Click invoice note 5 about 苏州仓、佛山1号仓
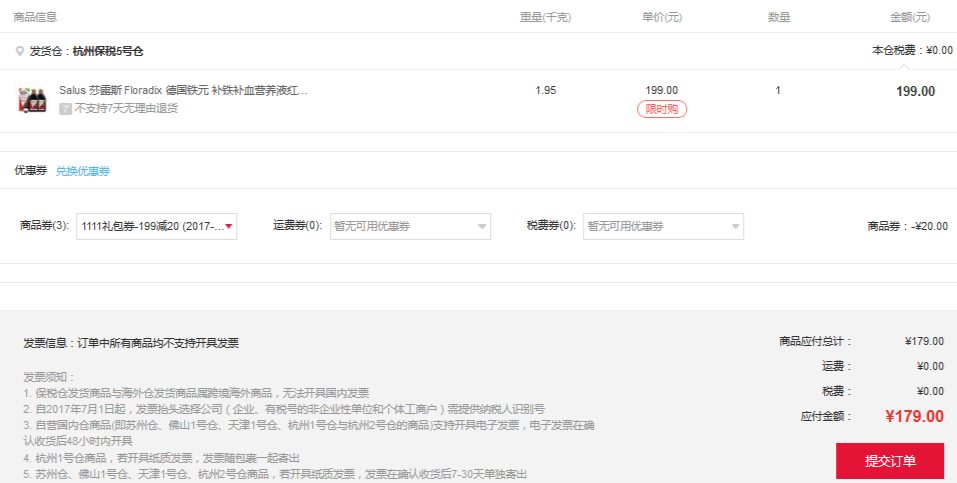 (x=275, y=474)
